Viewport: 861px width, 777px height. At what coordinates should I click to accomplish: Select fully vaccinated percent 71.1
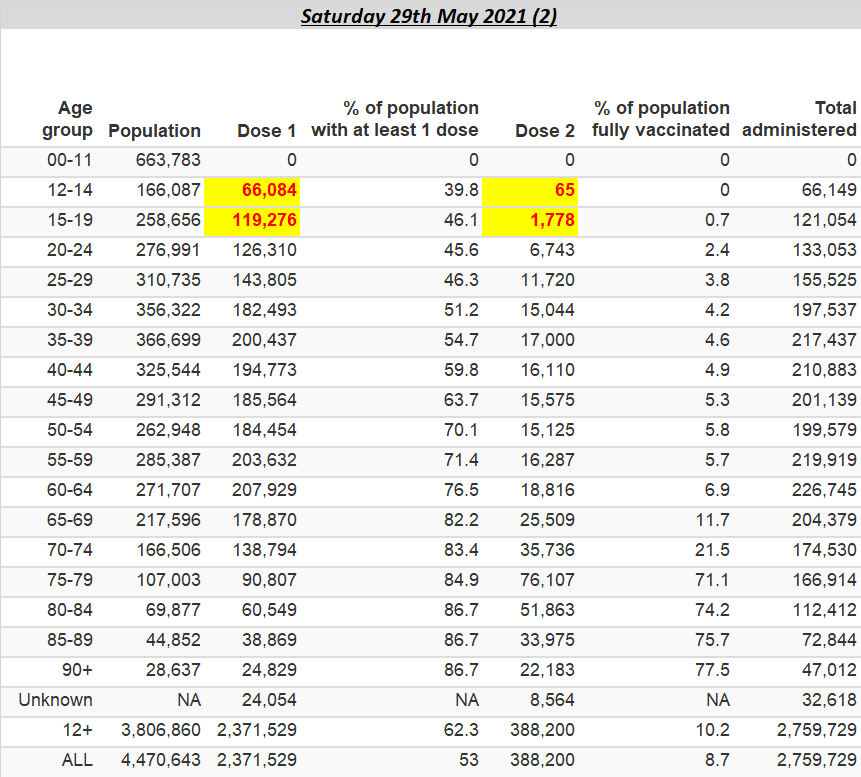pyautogui.click(x=713, y=580)
